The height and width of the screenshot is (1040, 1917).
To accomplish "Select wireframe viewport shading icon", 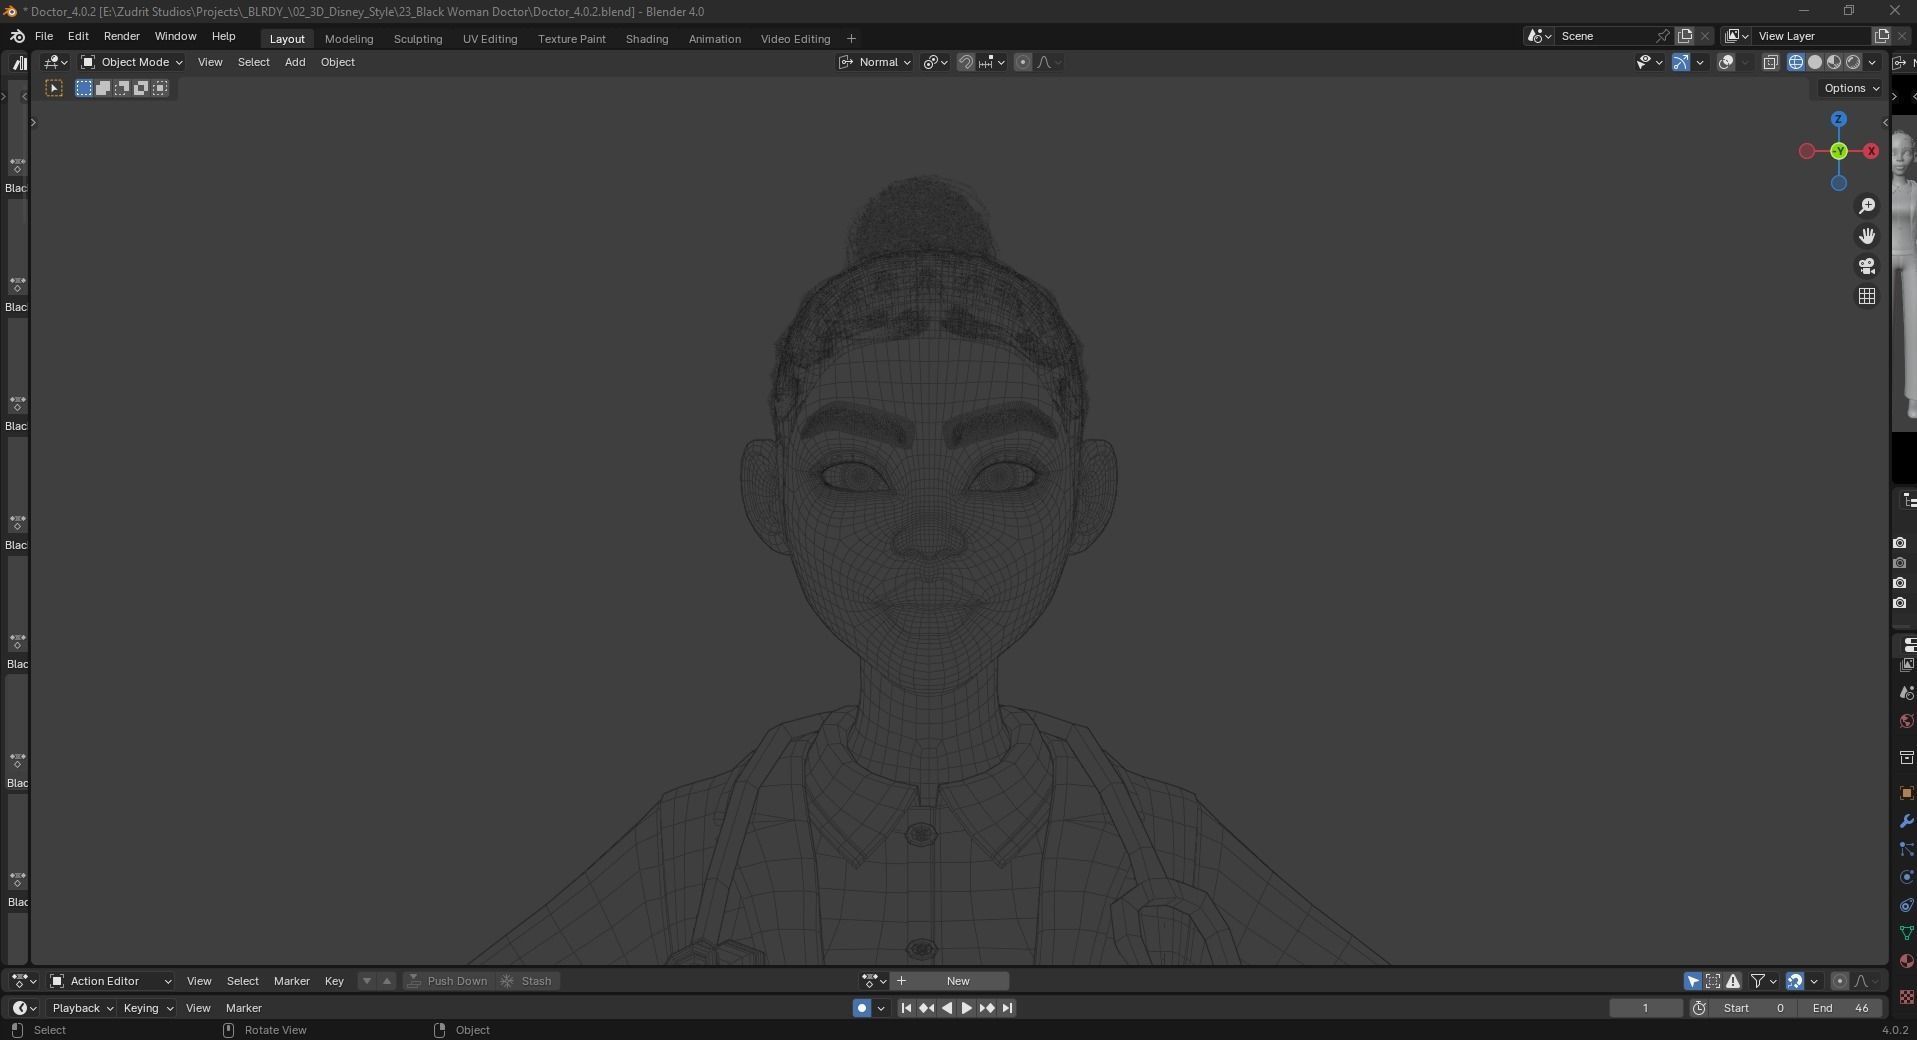I will 1796,62.
